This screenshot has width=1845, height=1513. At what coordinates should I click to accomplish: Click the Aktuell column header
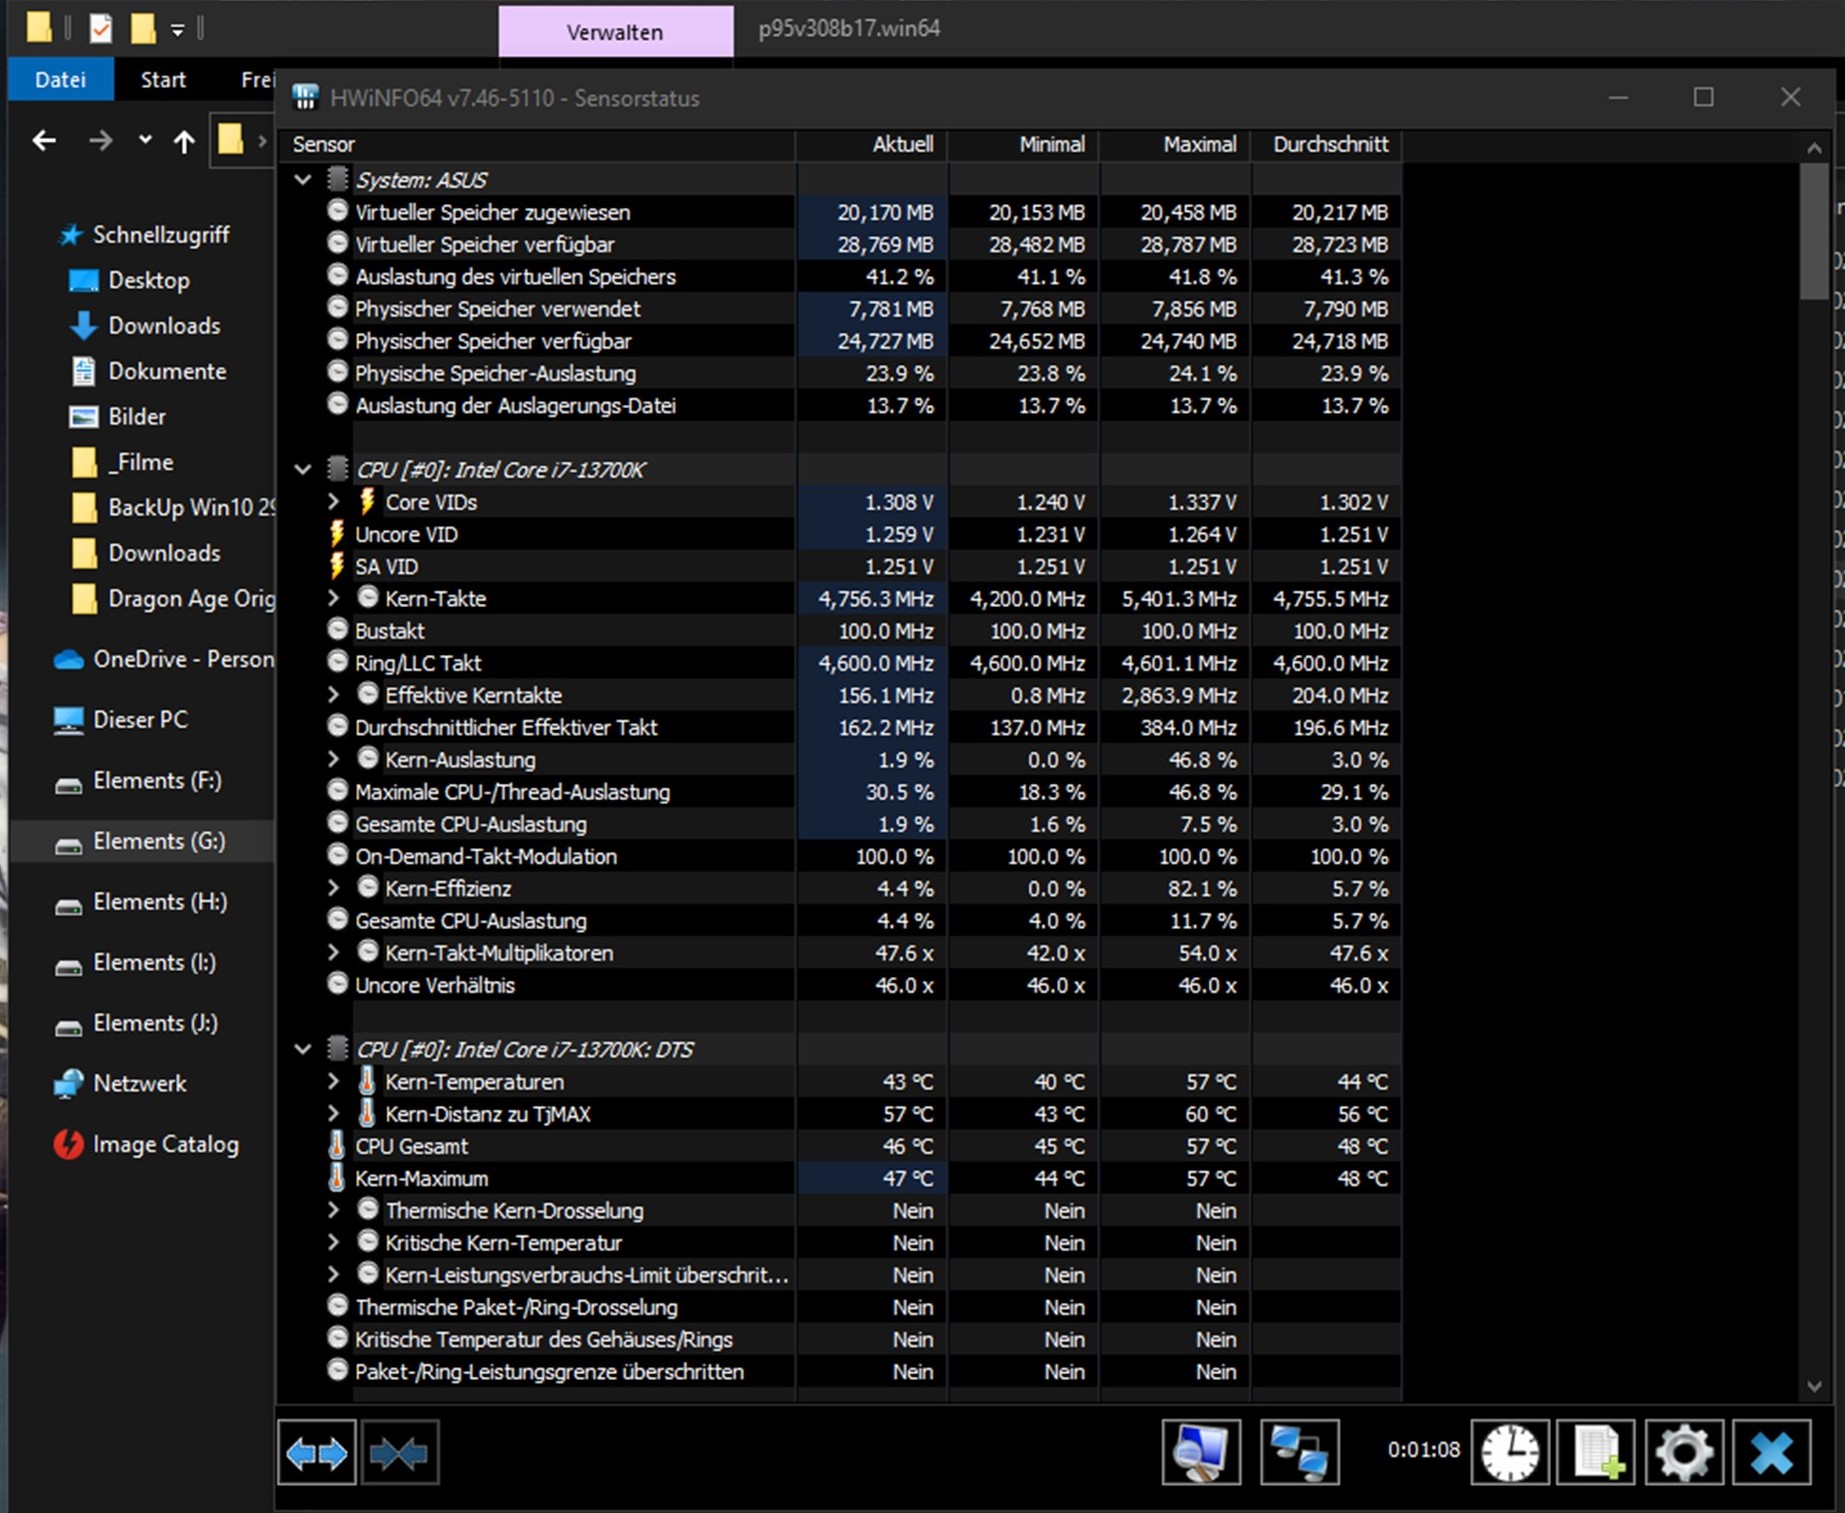tap(872, 144)
